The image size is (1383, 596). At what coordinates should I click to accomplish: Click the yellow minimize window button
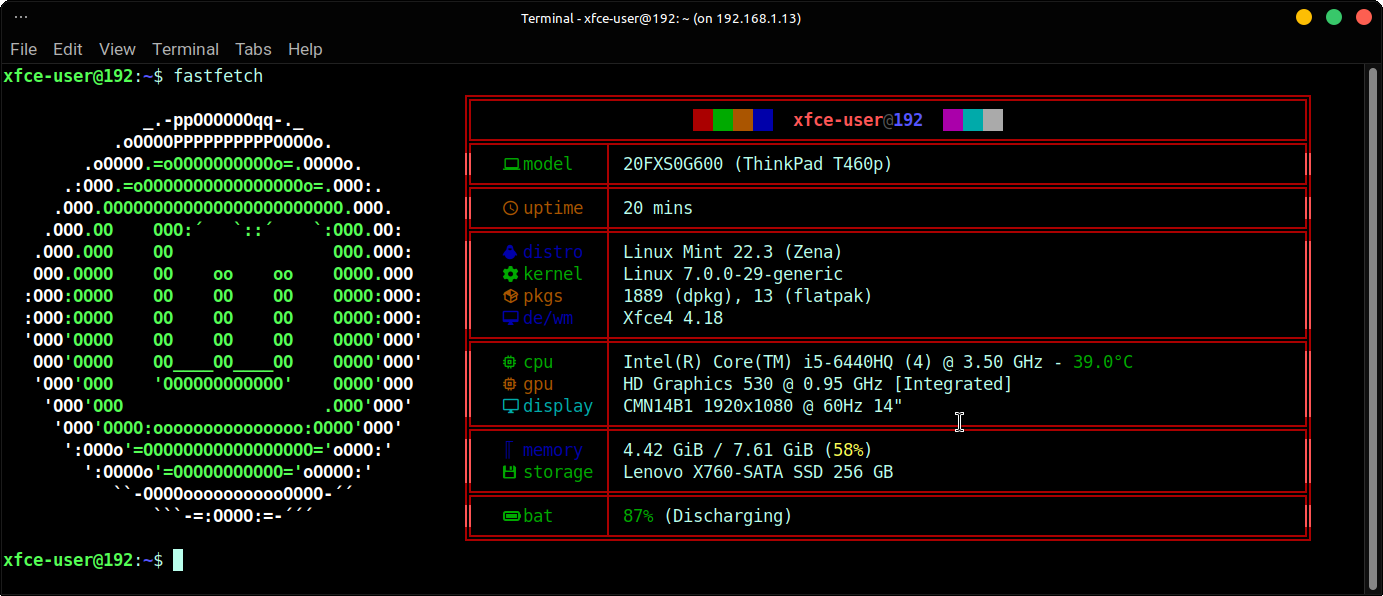pos(1304,17)
